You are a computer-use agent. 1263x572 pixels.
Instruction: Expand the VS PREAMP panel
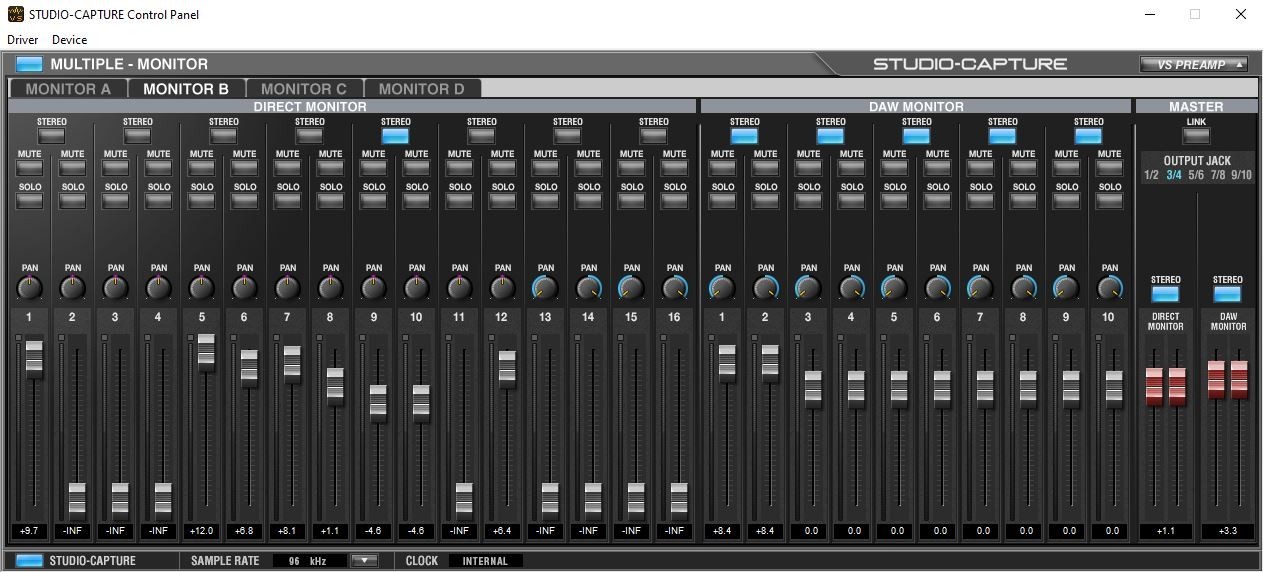pos(1193,65)
